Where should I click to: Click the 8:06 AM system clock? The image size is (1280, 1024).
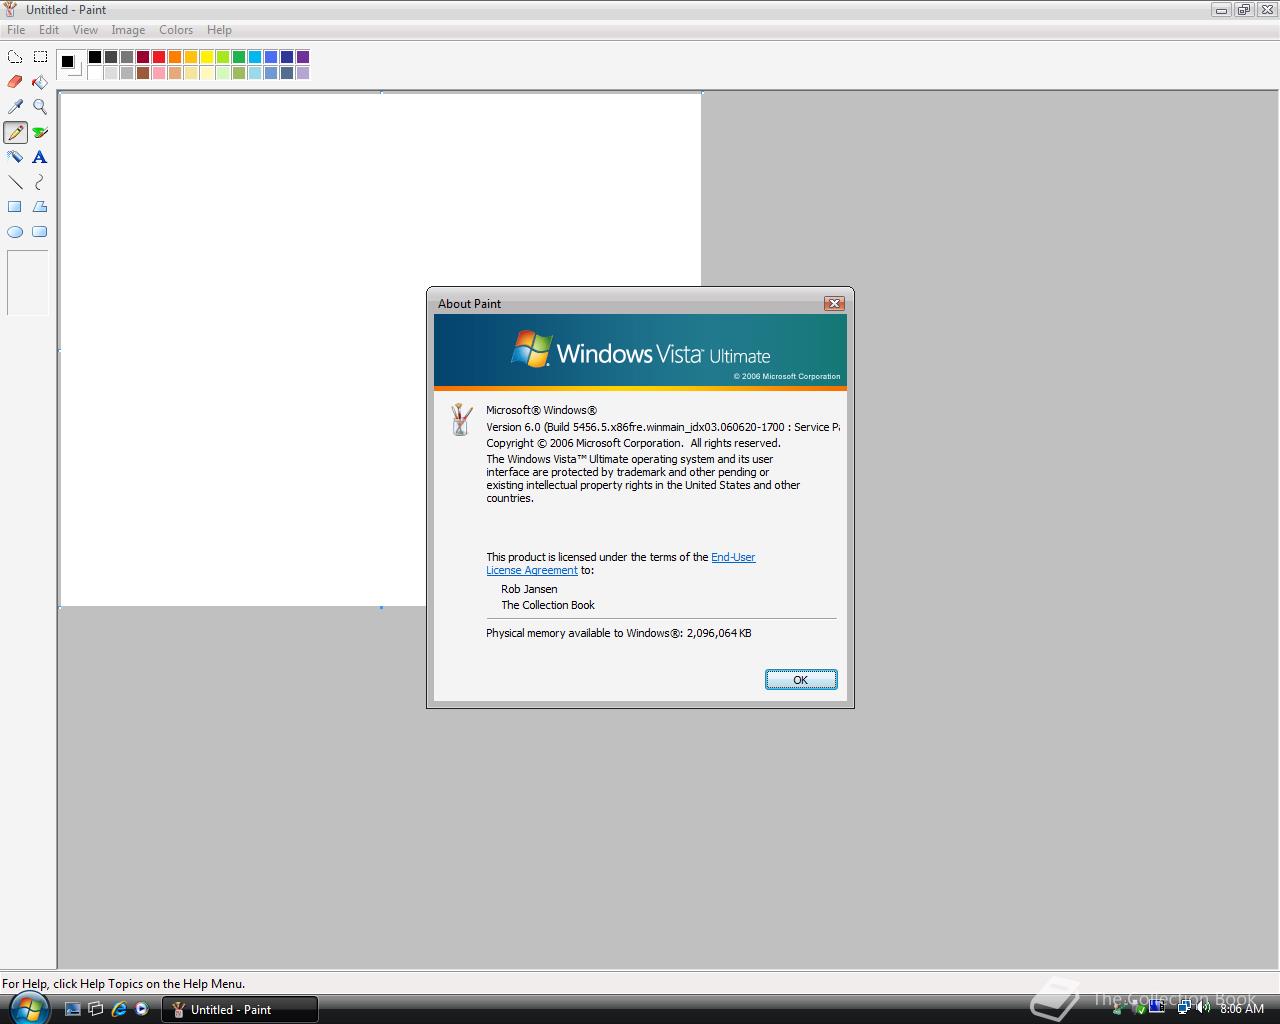1242,1009
